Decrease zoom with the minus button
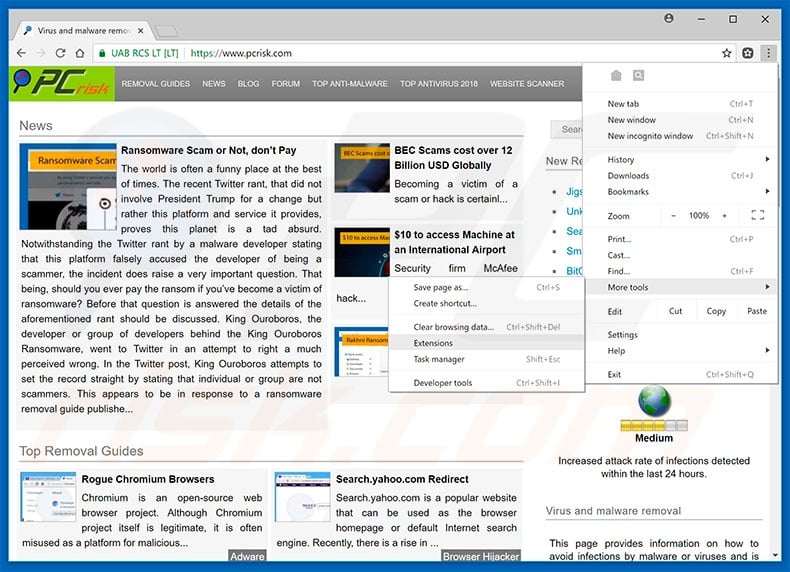Viewport: 790px width, 572px height. coord(673,216)
